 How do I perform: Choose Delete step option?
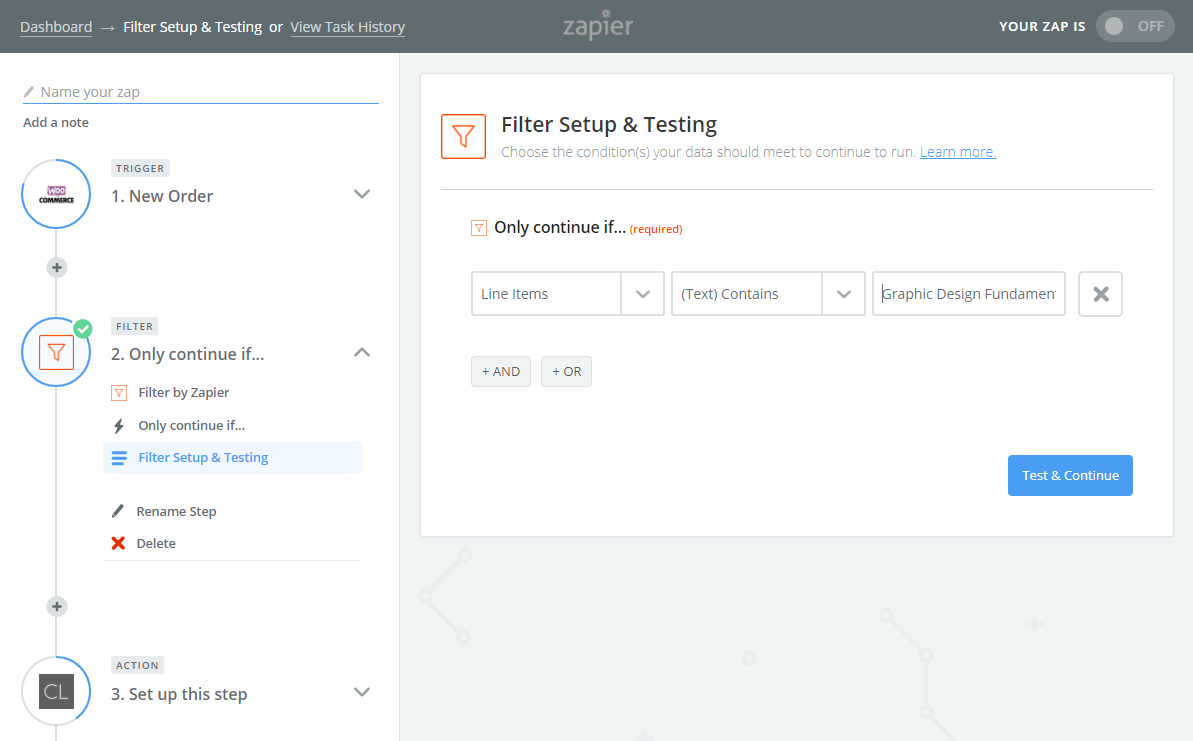point(156,543)
